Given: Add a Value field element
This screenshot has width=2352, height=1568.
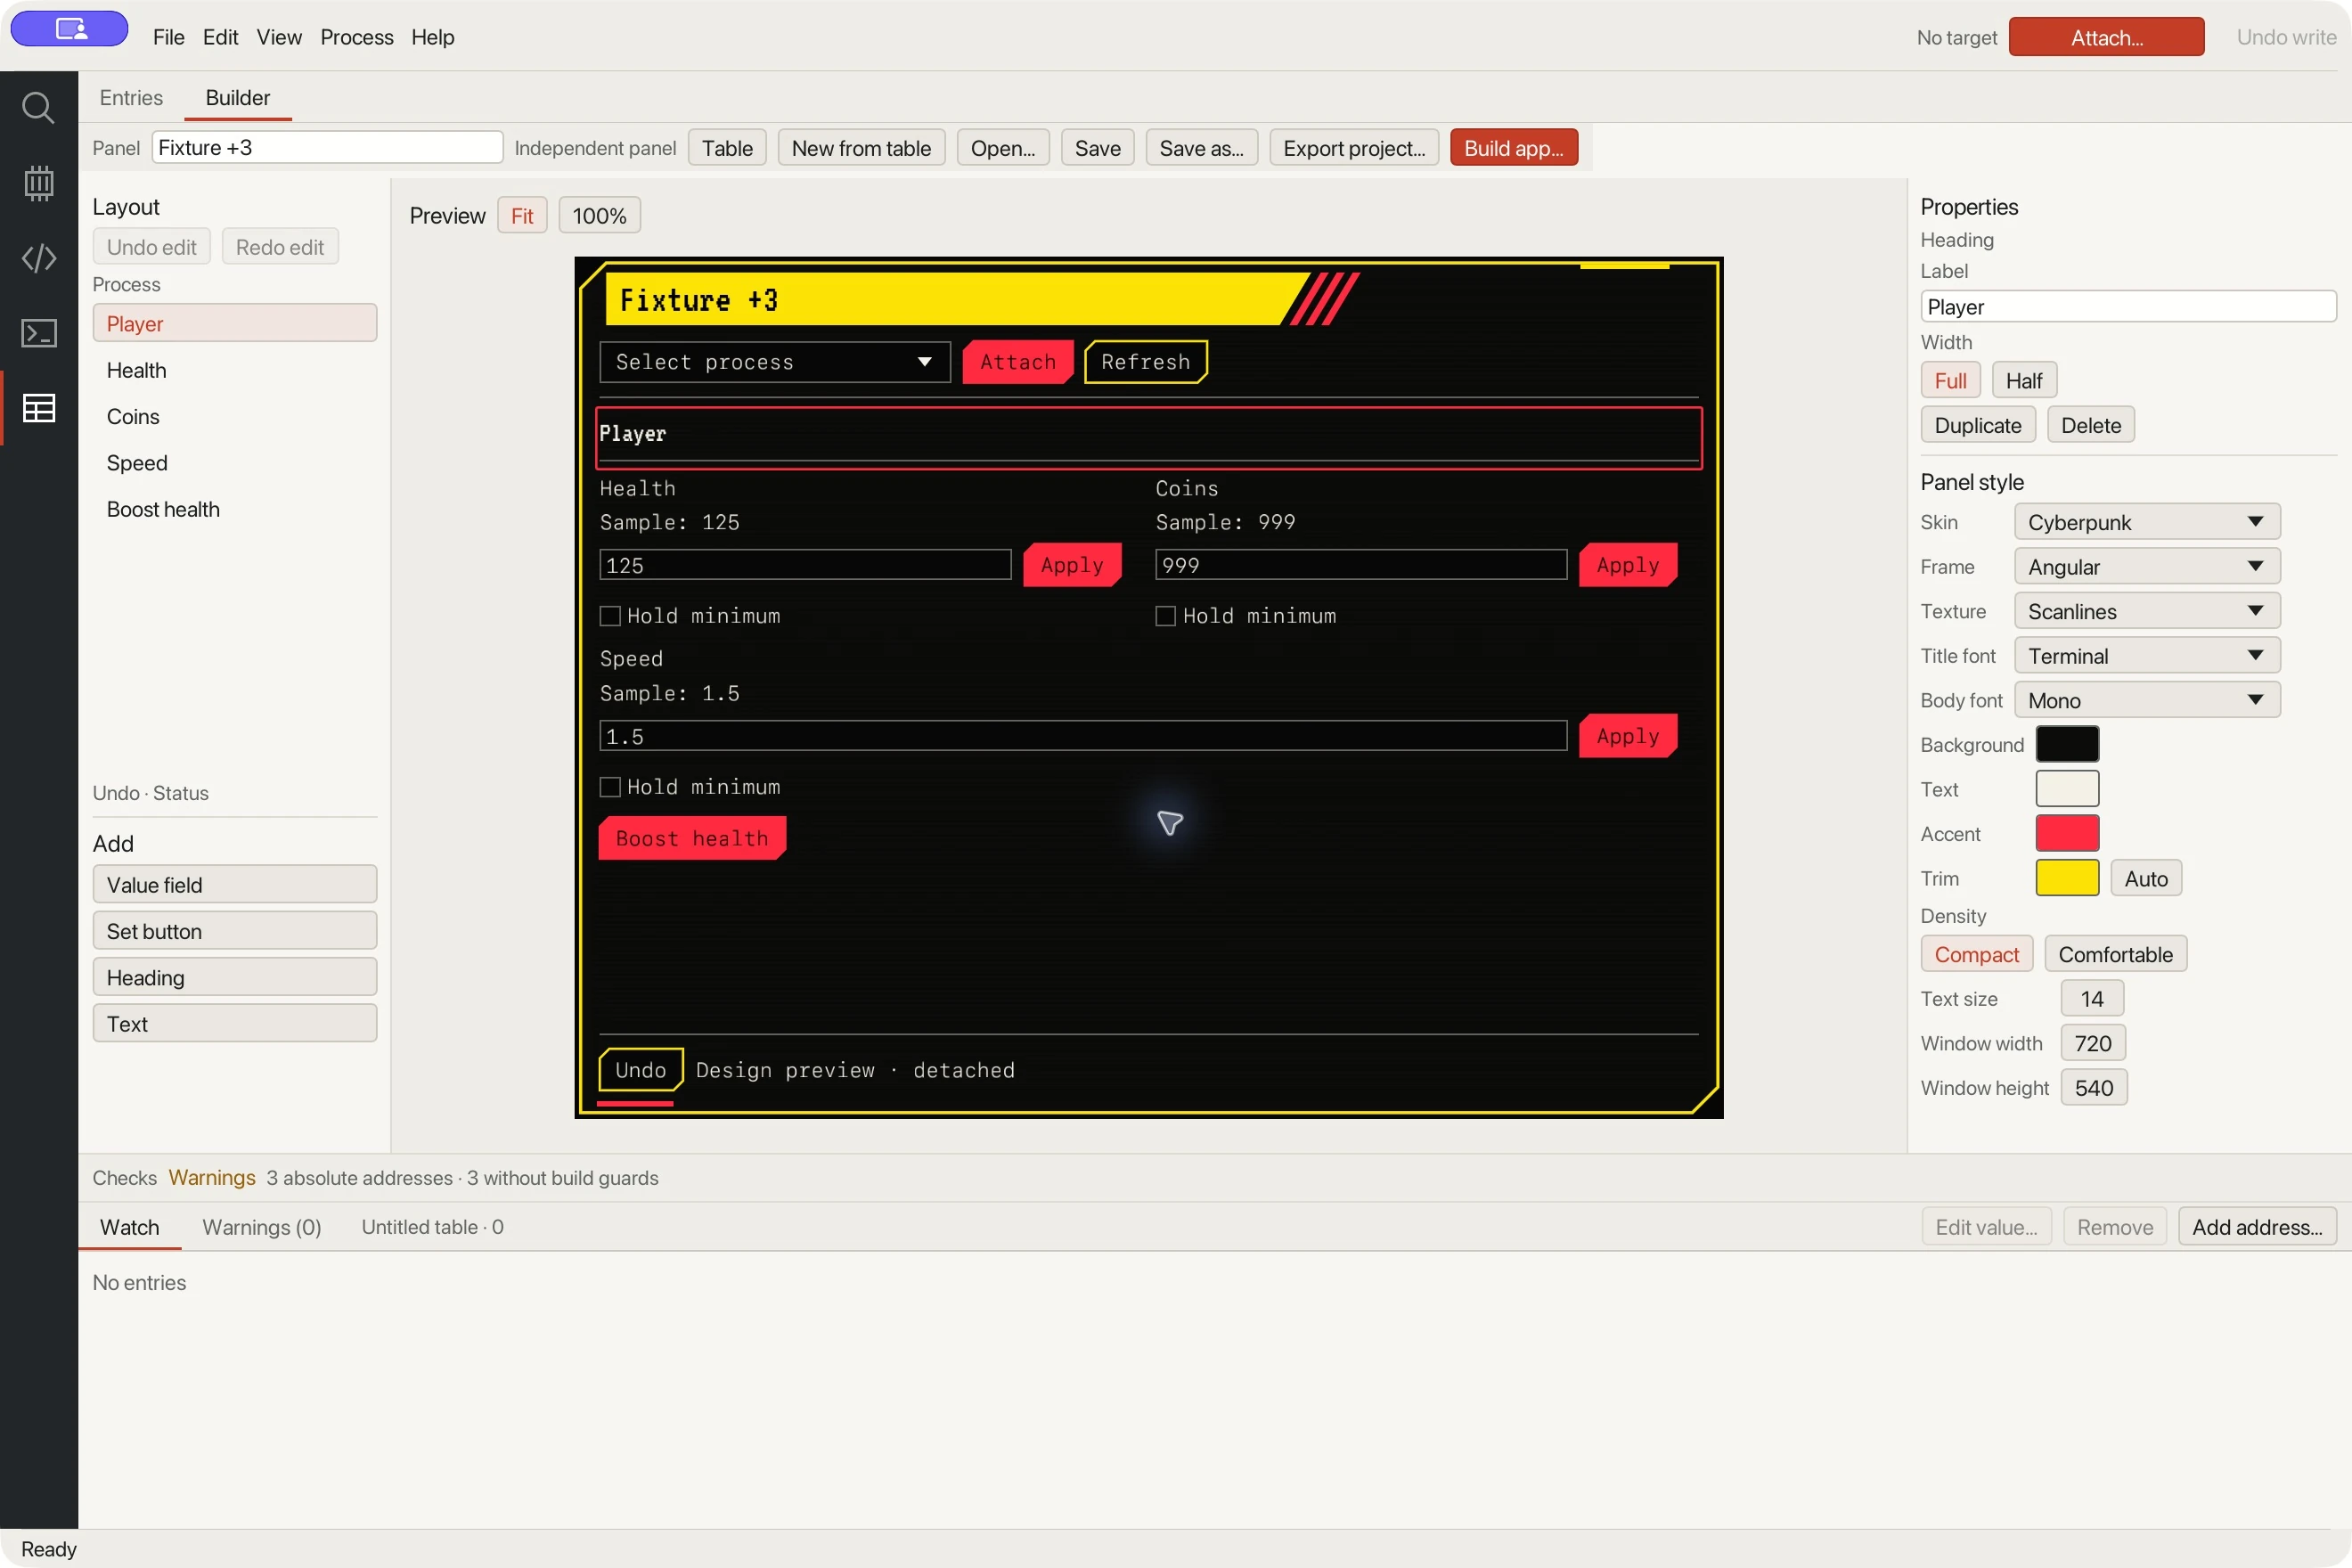Looking at the screenshot, I should coord(235,885).
